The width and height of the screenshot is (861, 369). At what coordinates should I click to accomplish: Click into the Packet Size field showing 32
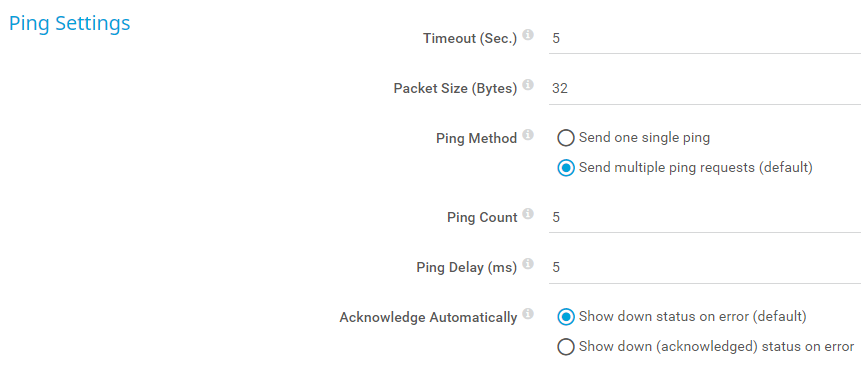click(x=705, y=89)
